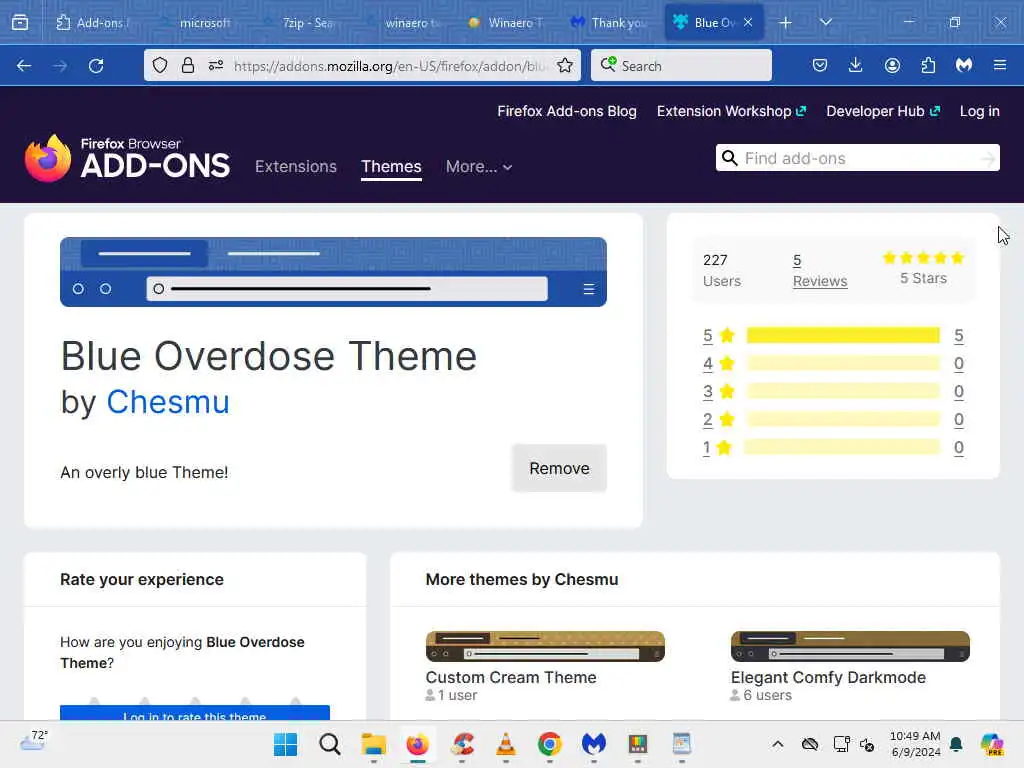Close the Blue Overdose tab
This screenshot has width=1024, height=768.
tap(748, 22)
